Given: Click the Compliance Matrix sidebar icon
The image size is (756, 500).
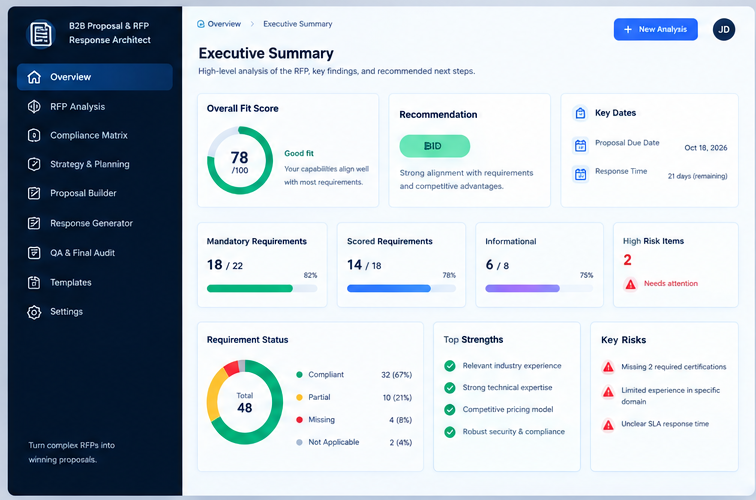Looking at the screenshot, I should 34,135.
